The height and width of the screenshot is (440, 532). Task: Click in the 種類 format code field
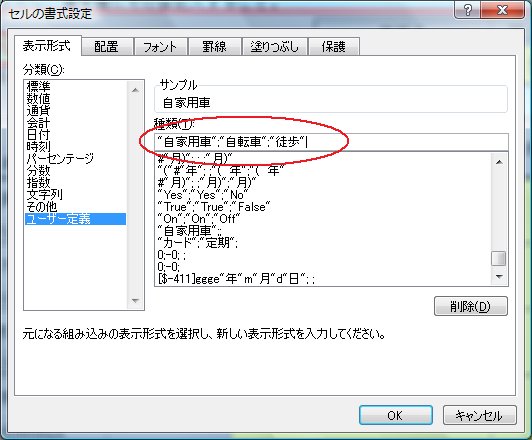(331, 142)
